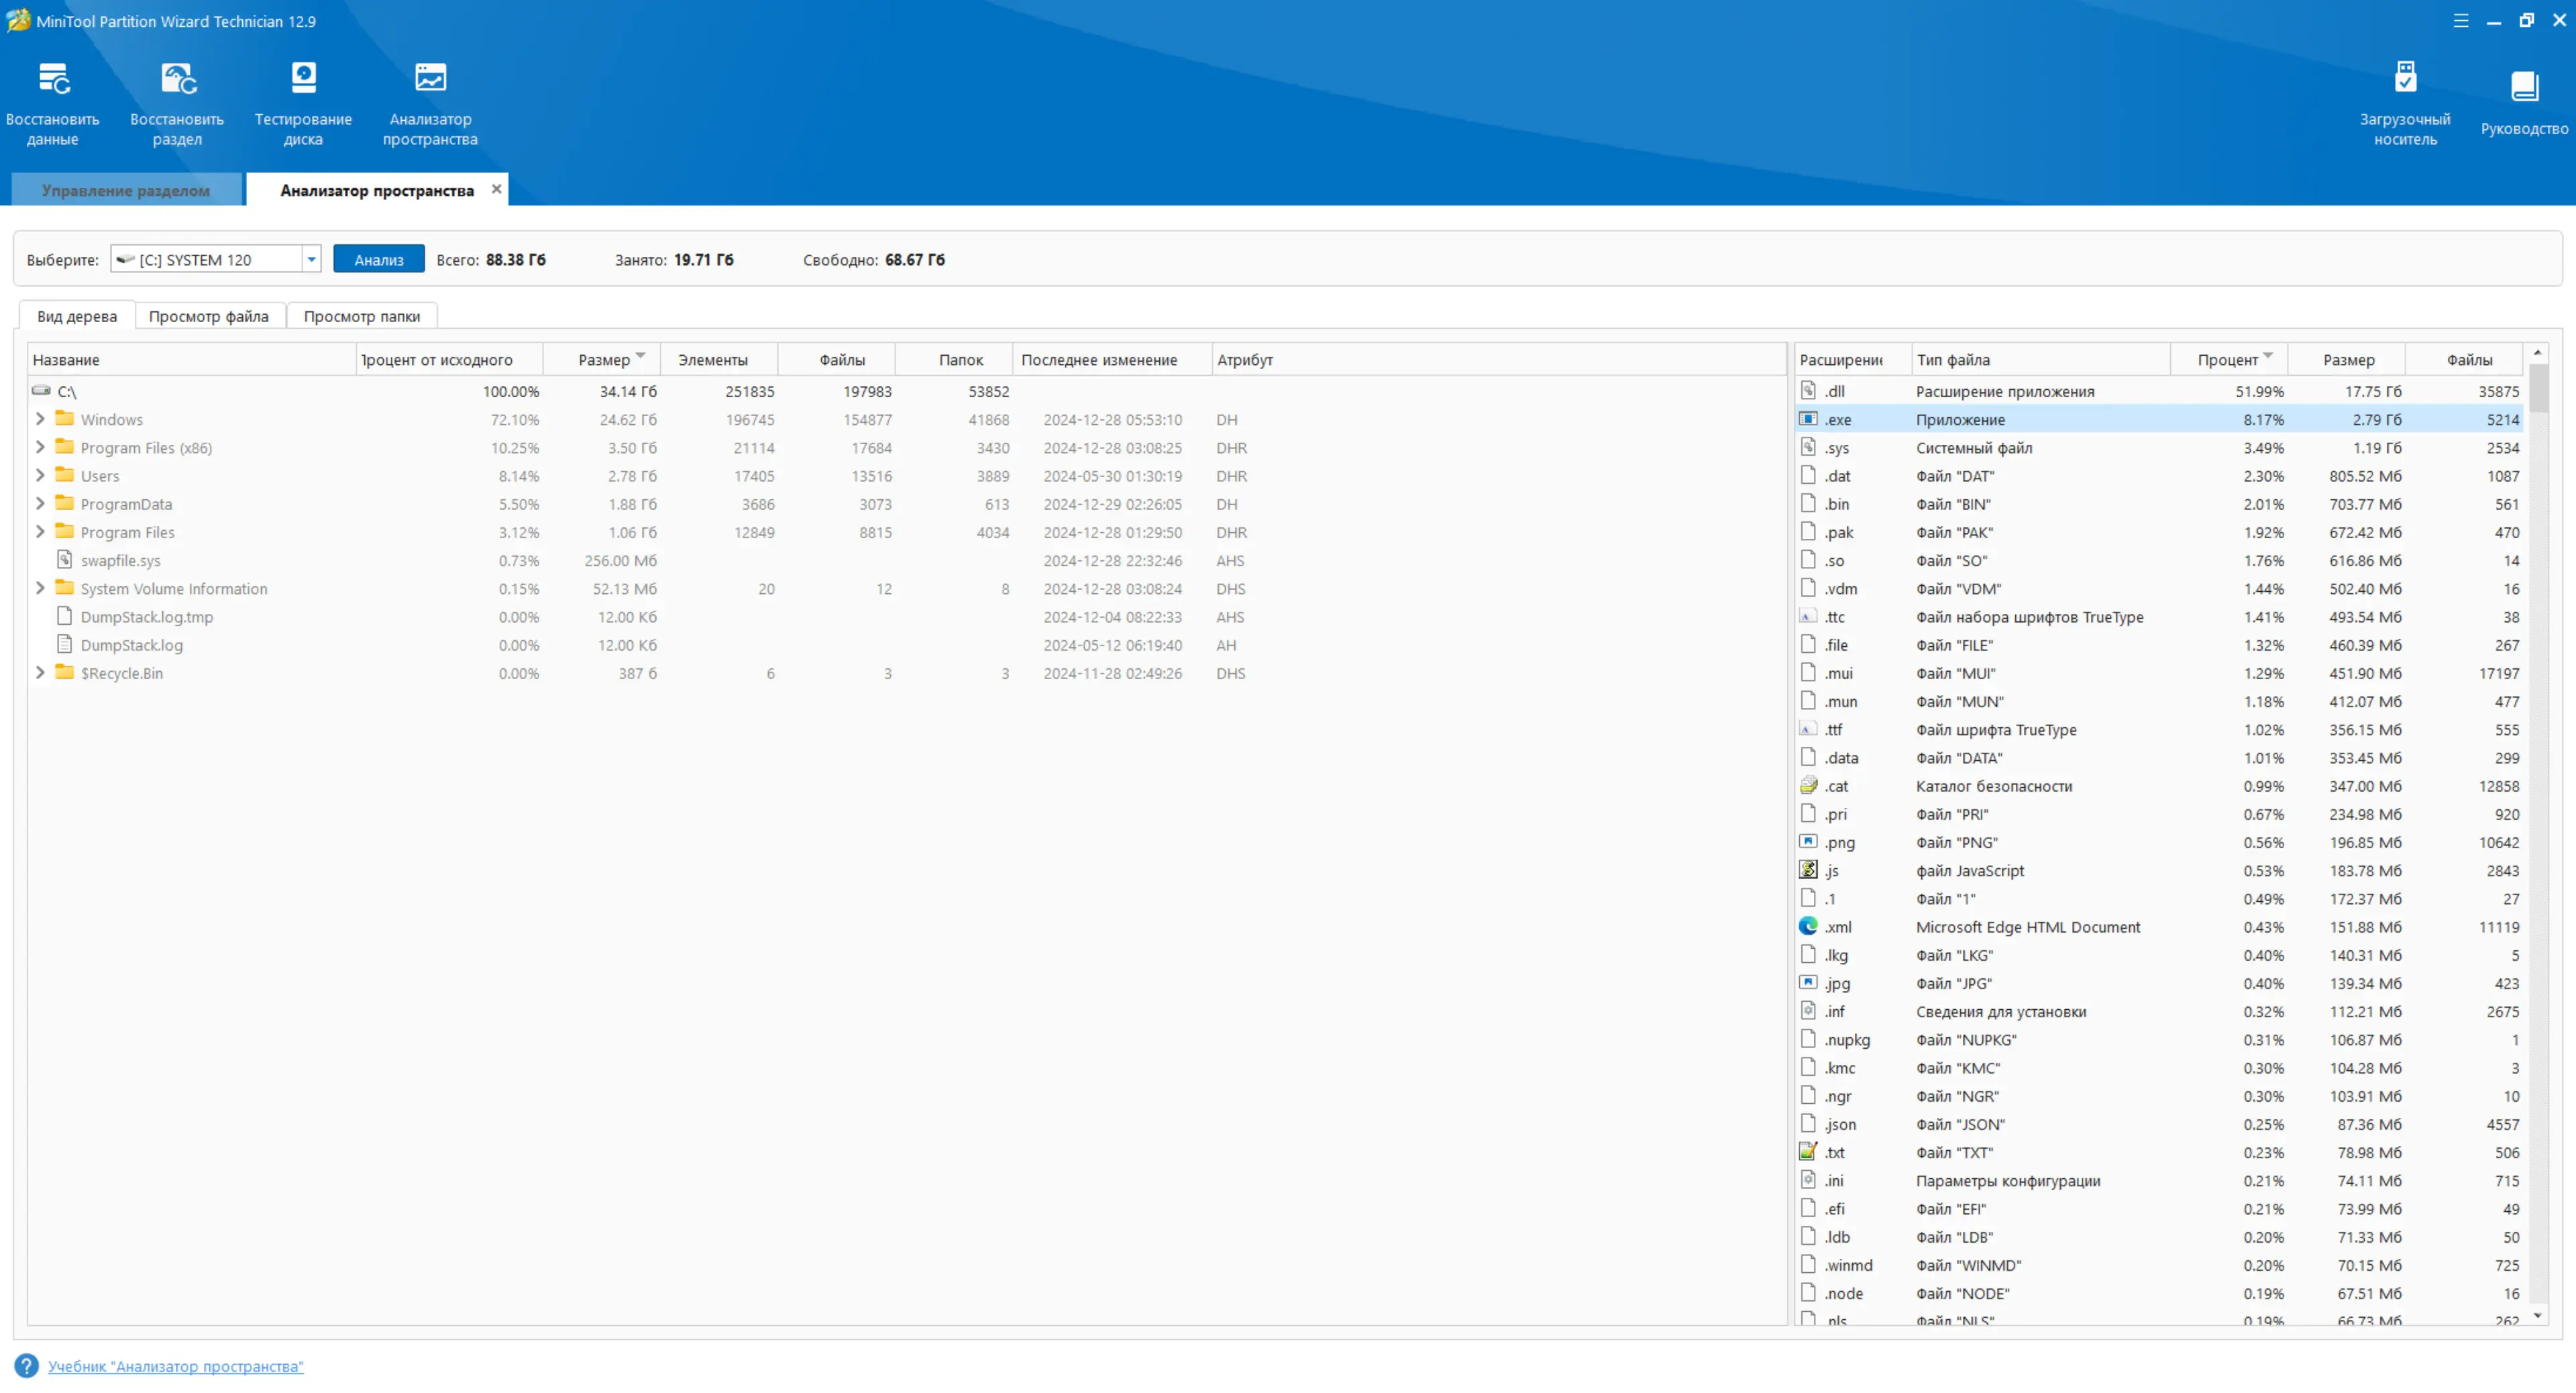The width and height of the screenshot is (2576, 1393).
Task: Open the Учебник Анализатор пространства link
Action: click(x=175, y=1366)
